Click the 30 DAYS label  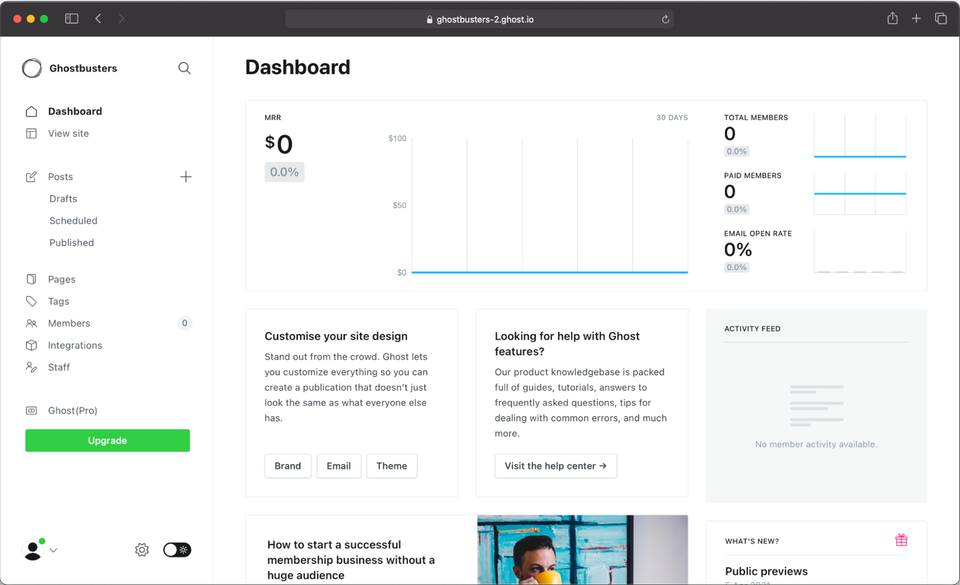(672, 117)
